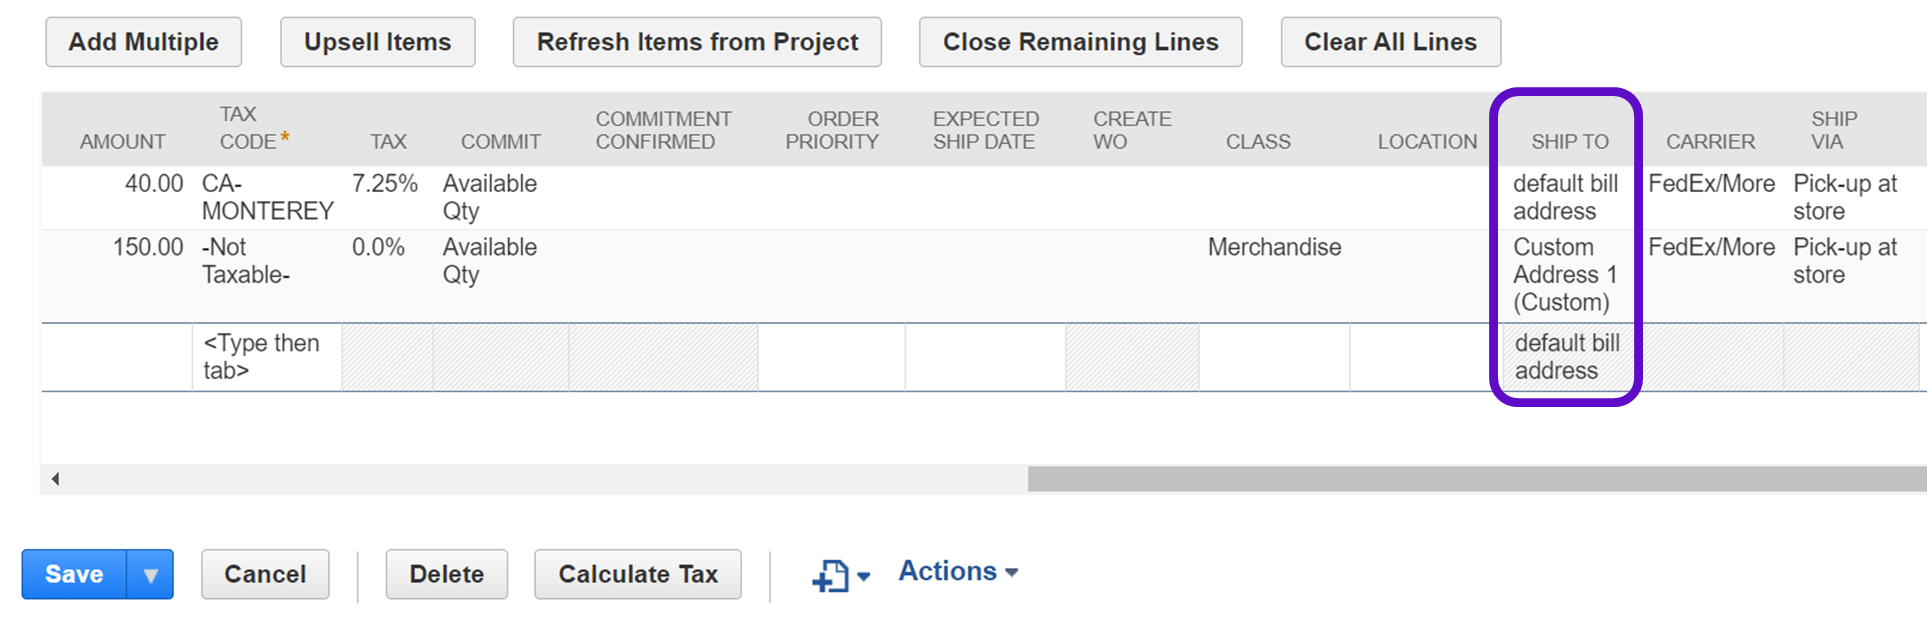Image resolution: width=1927 pixels, height=621 pixels.
Task: Open the Save button dropdown arrow
Action: [150, 575]
